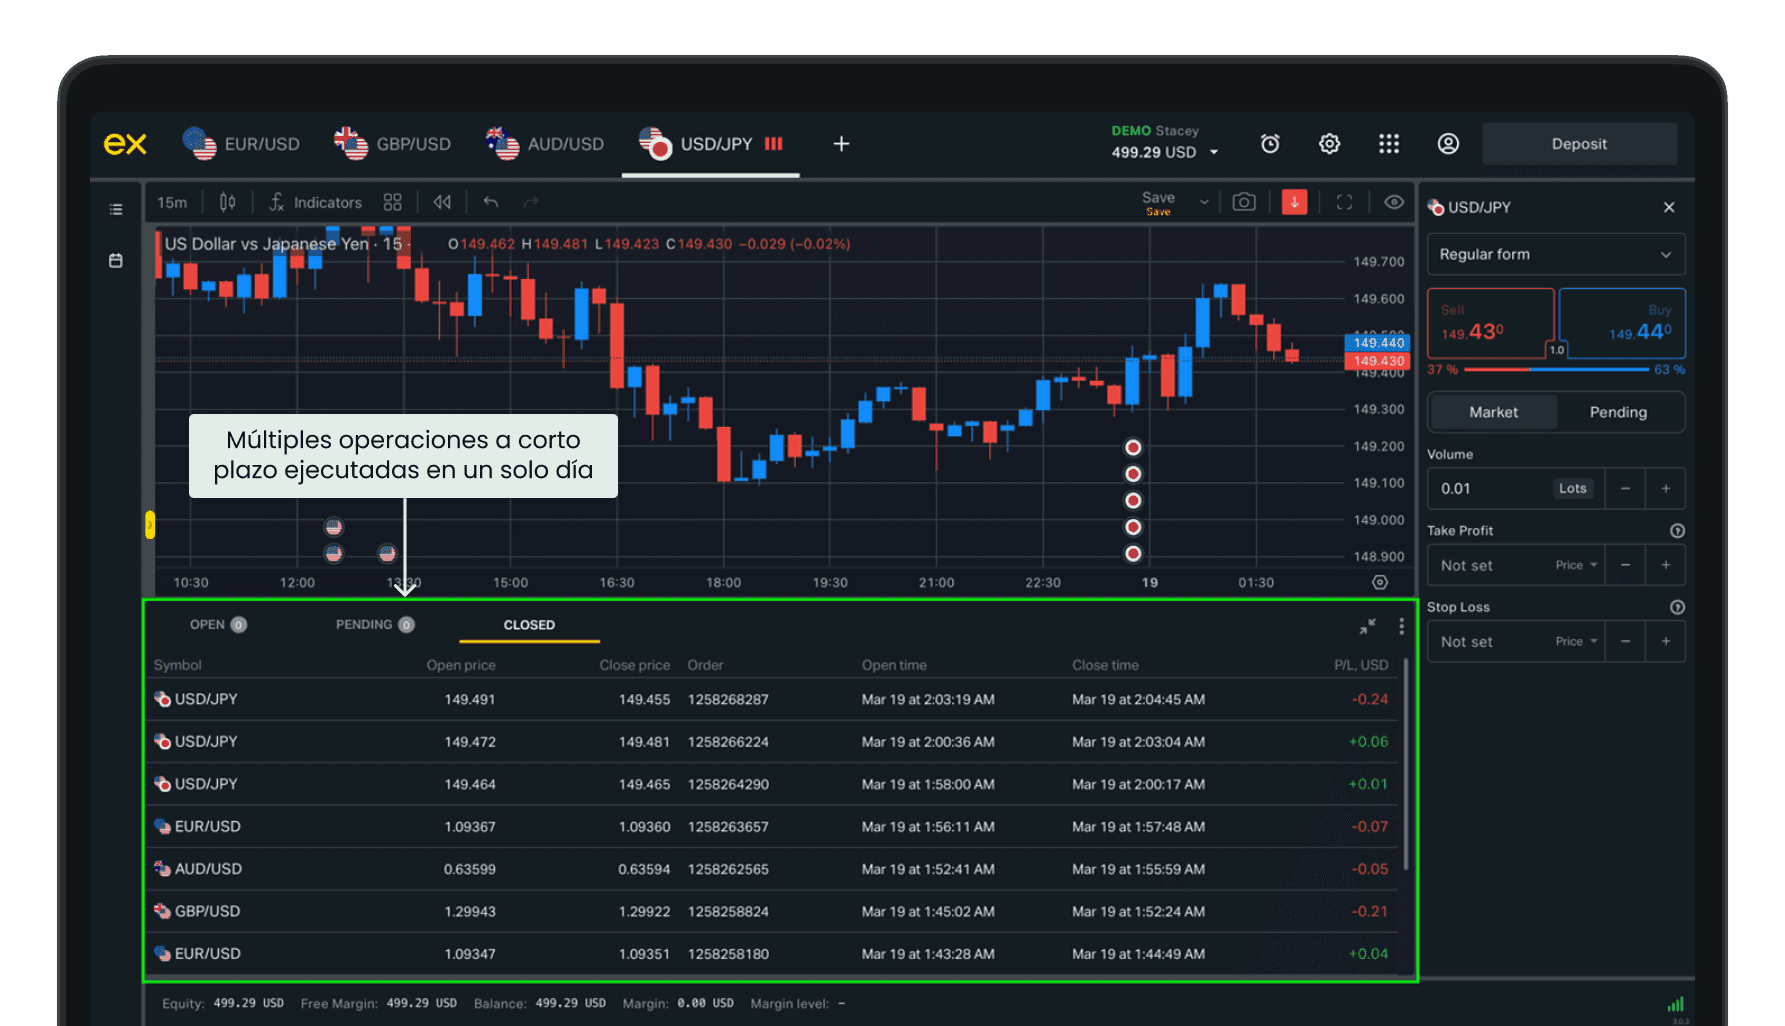Viewport: 1785px width, 1026px height.
Task: Expand the chart to fullscreen mode
Action: pyautogui.click(x=1344, y=202)
